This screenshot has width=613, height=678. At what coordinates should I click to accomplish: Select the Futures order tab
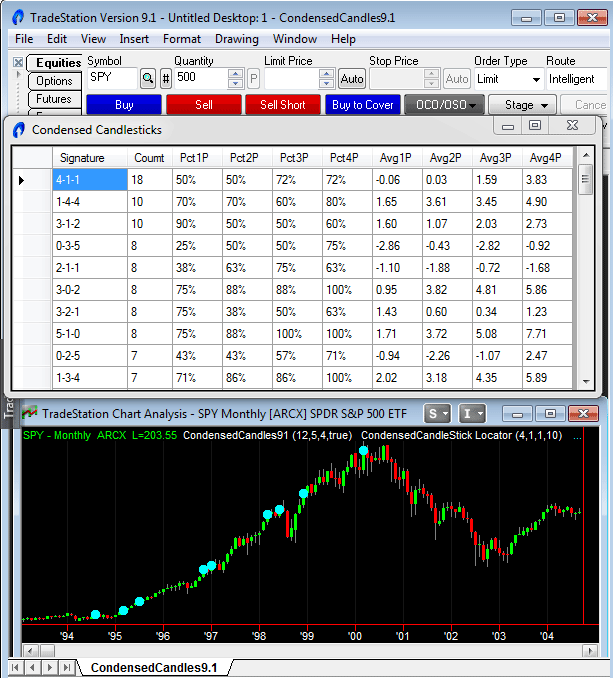click(x=54, y=99)
